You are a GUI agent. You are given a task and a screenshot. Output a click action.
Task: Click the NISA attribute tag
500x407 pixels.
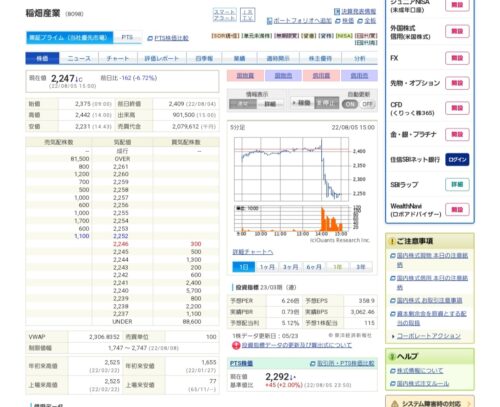click(344, 36)
